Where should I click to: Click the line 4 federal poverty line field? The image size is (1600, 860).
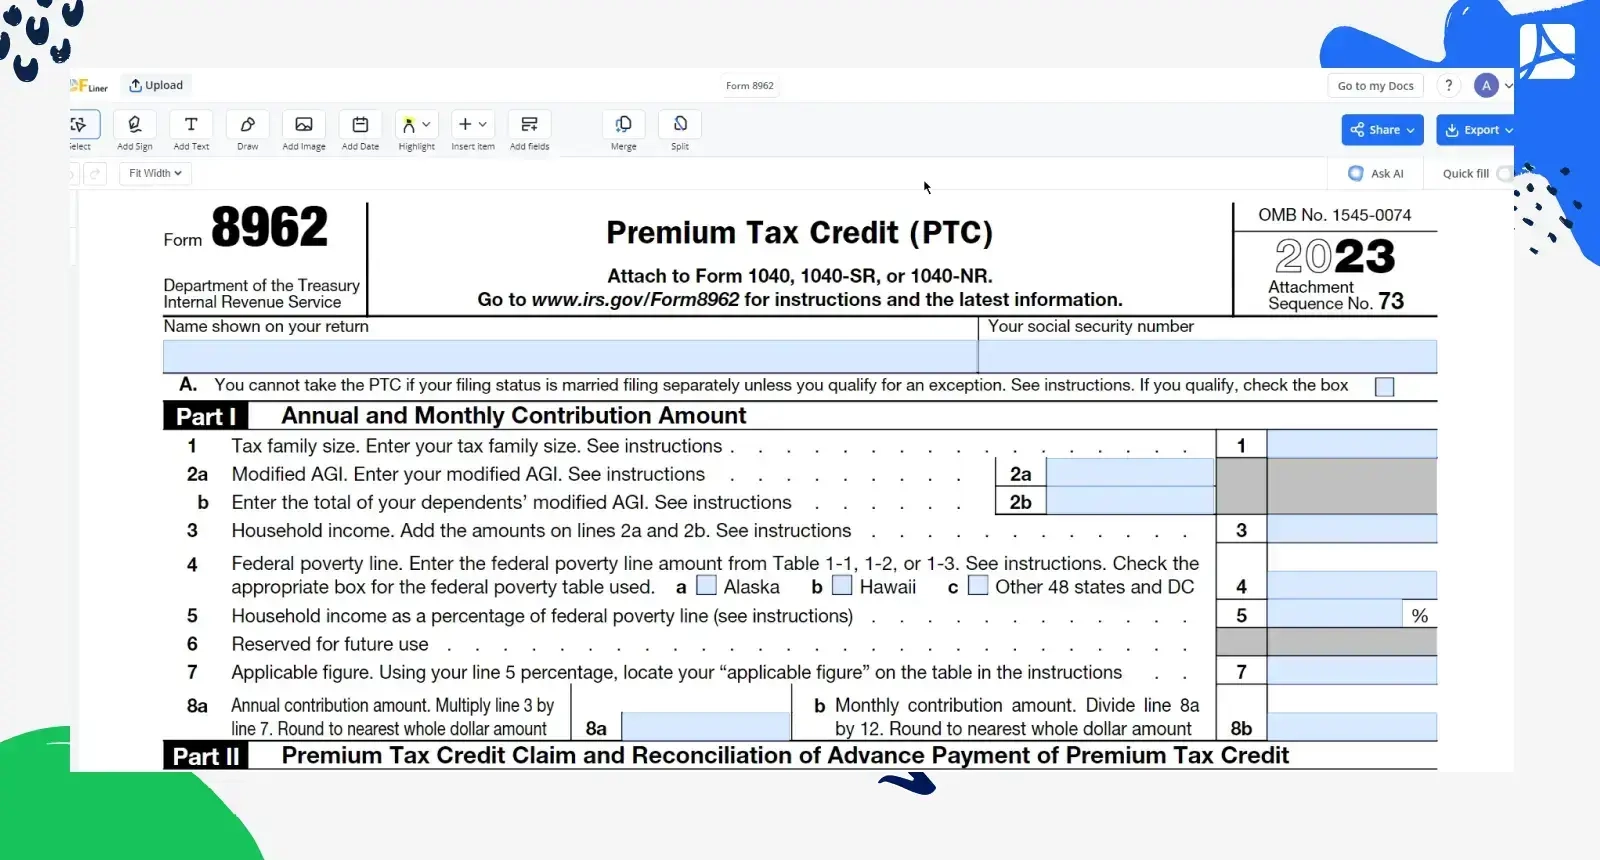[1351, 586]
